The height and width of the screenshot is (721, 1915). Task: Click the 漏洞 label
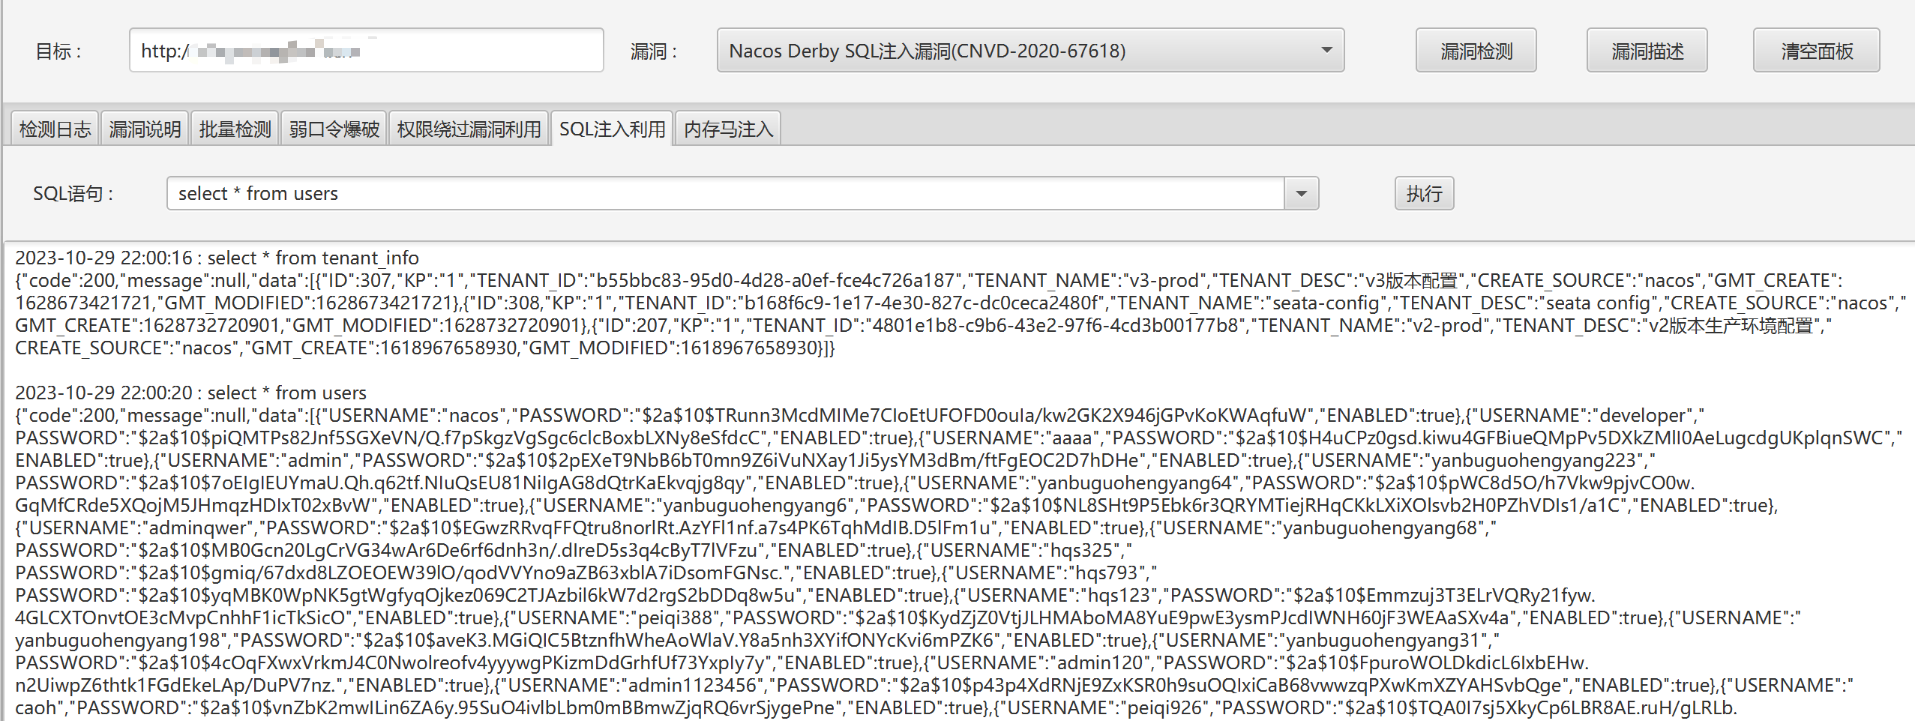coord(653,51)
